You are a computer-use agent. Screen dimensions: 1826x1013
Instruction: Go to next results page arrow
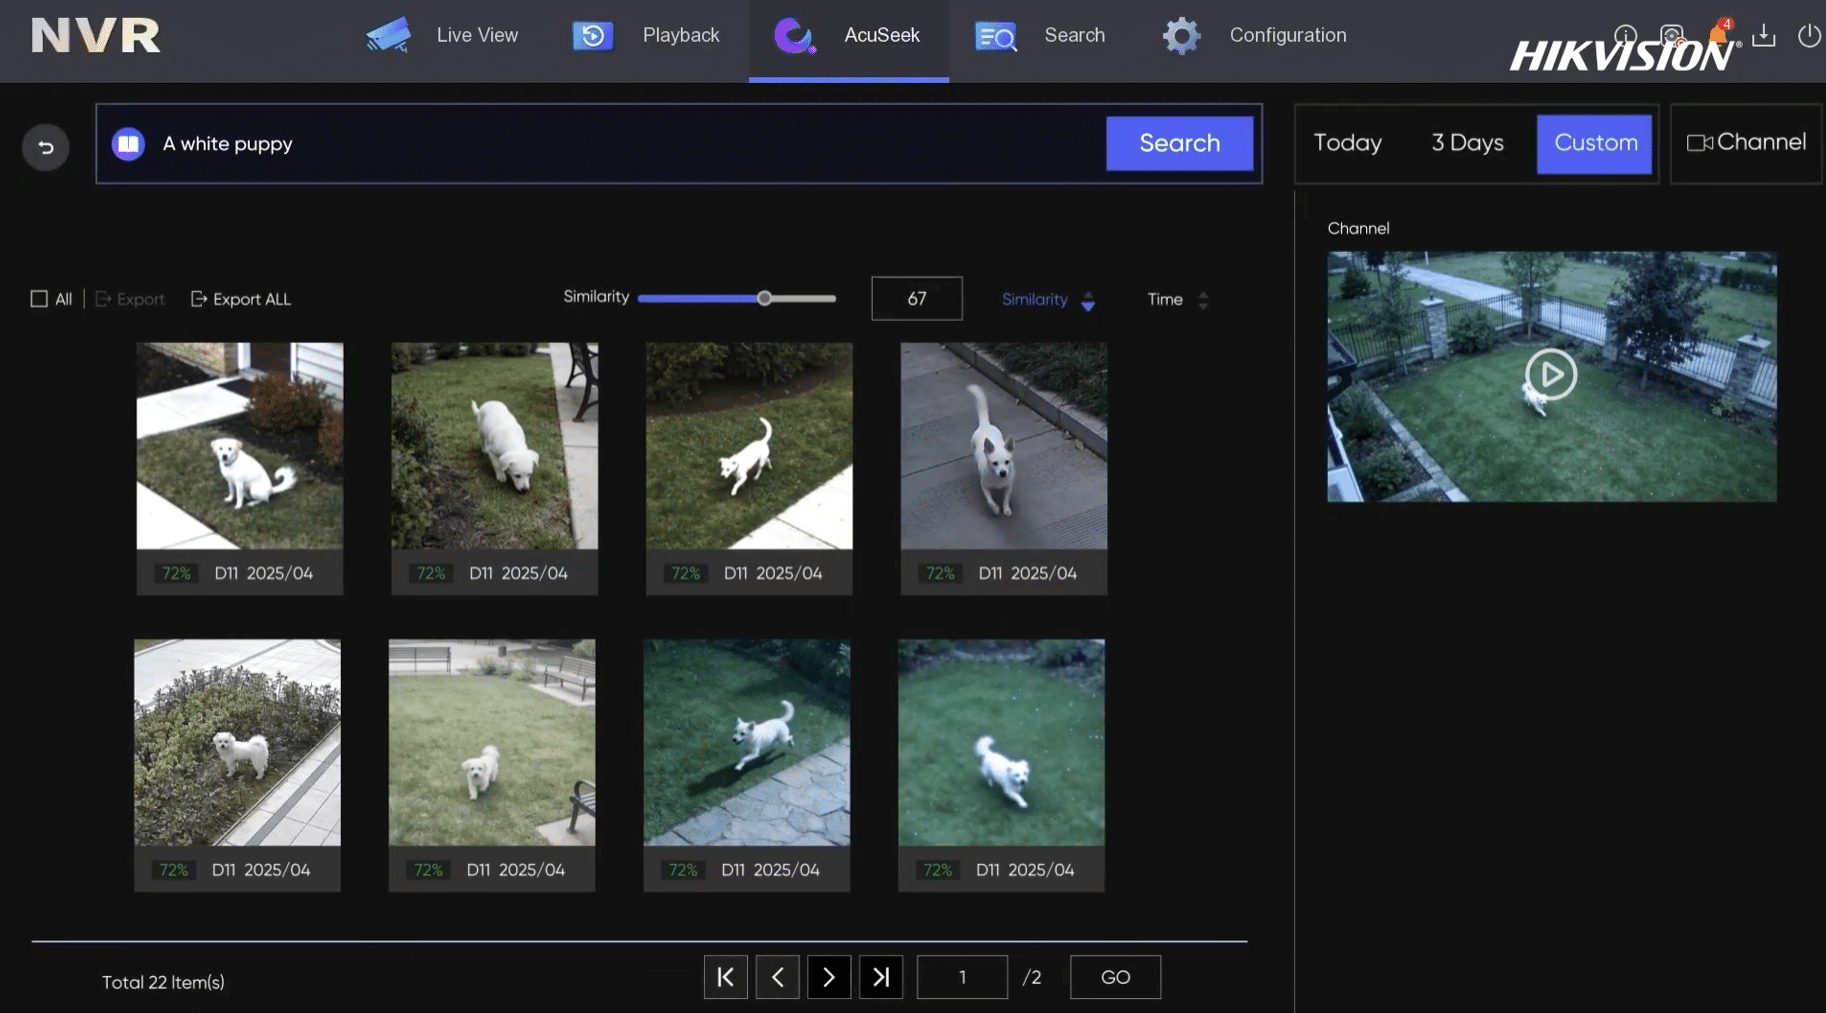(x=829, y=977)
